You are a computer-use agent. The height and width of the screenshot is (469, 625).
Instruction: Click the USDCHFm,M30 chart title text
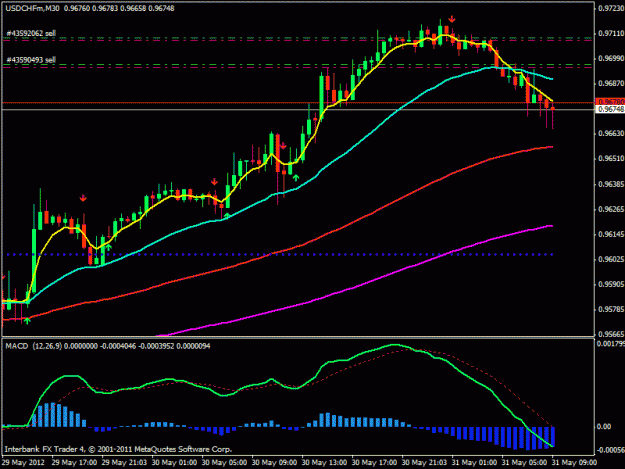click(32, 8)
